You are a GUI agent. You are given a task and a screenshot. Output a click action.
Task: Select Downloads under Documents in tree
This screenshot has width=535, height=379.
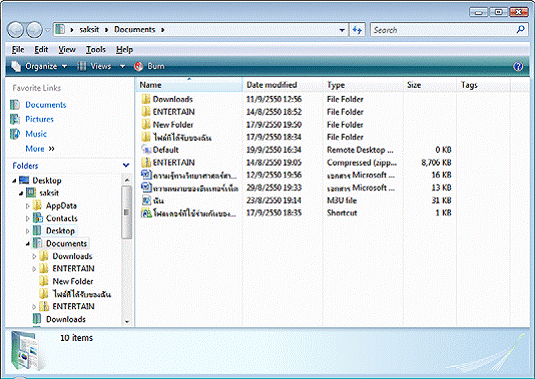[x=72, y=256]
